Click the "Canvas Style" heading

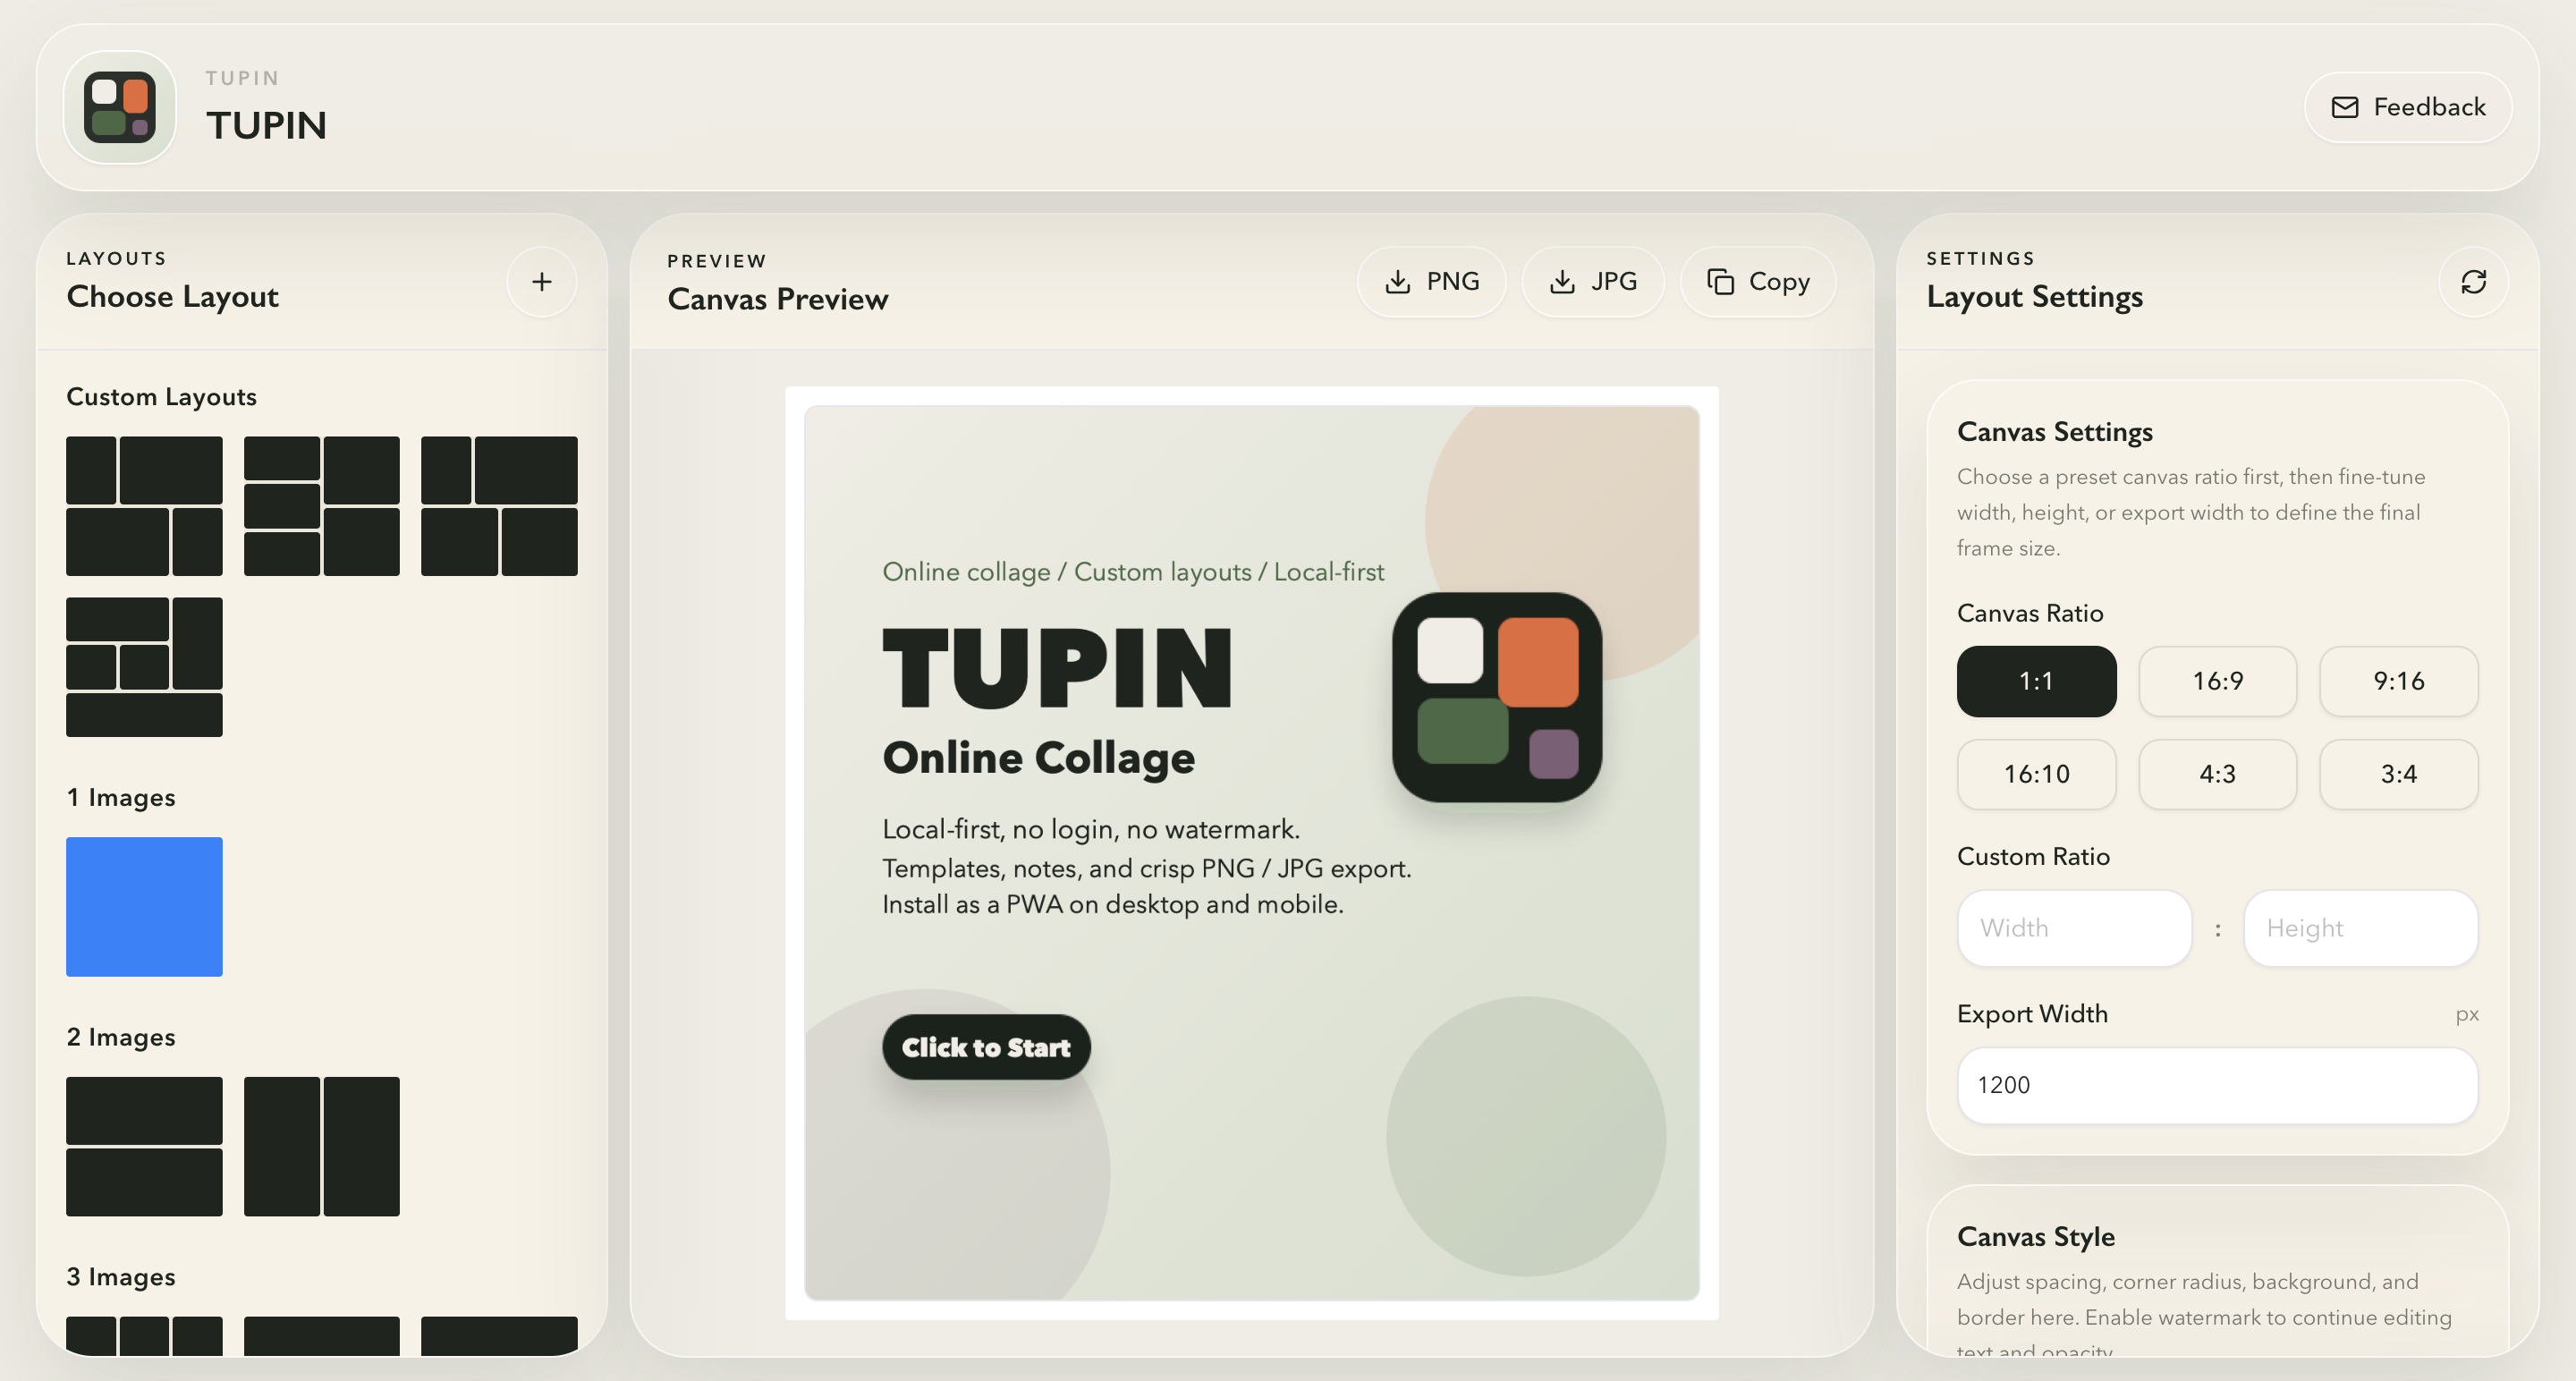(2035, 1237)
